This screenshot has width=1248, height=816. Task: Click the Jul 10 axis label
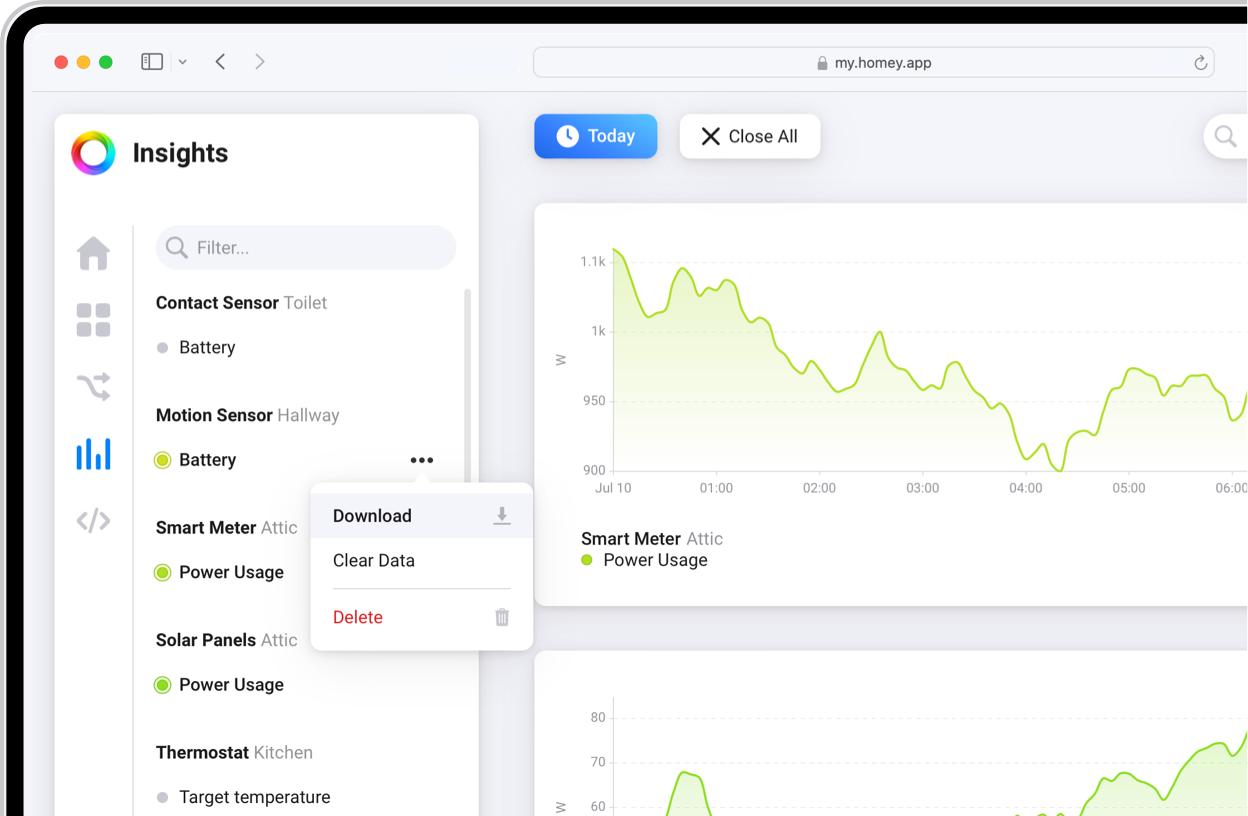[x=613, y=488]
